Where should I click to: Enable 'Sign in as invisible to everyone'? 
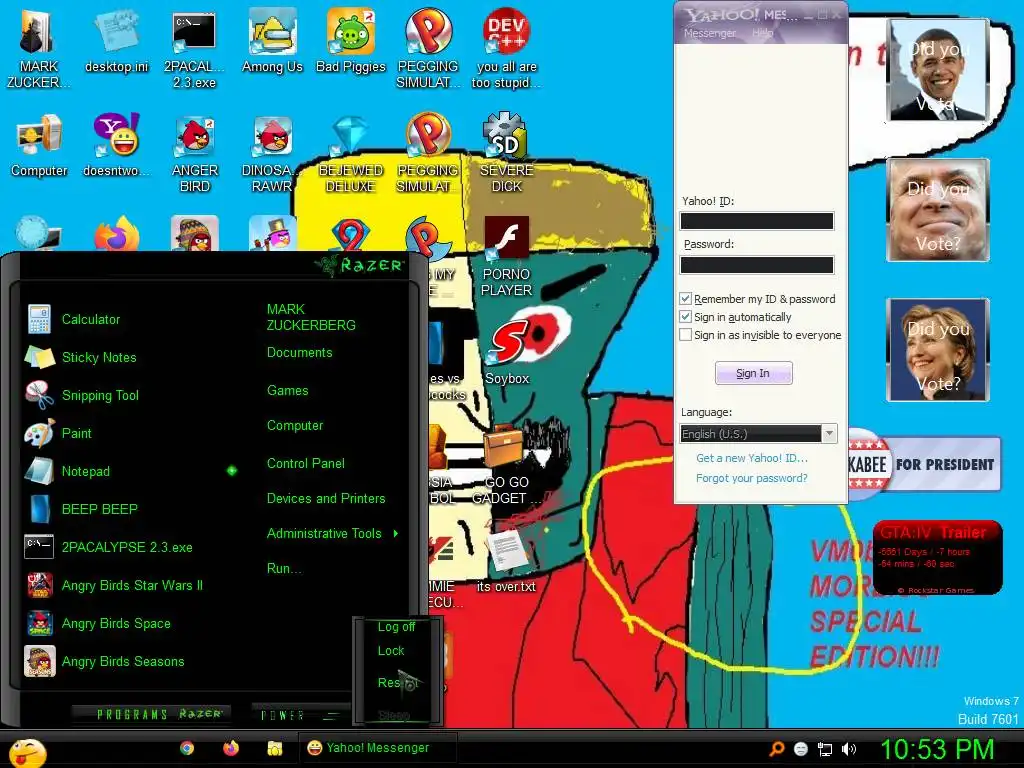pos(685,334)
